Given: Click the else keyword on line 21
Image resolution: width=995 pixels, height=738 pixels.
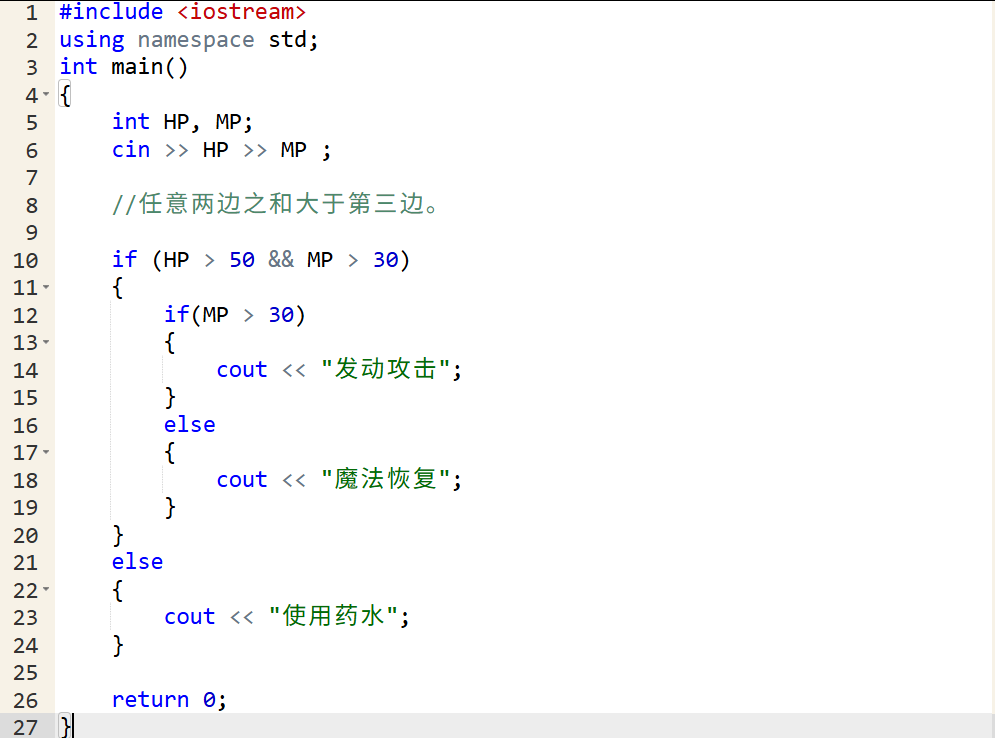Looking at the screenshot, I should pyautogui.click(x=138, y=562).
